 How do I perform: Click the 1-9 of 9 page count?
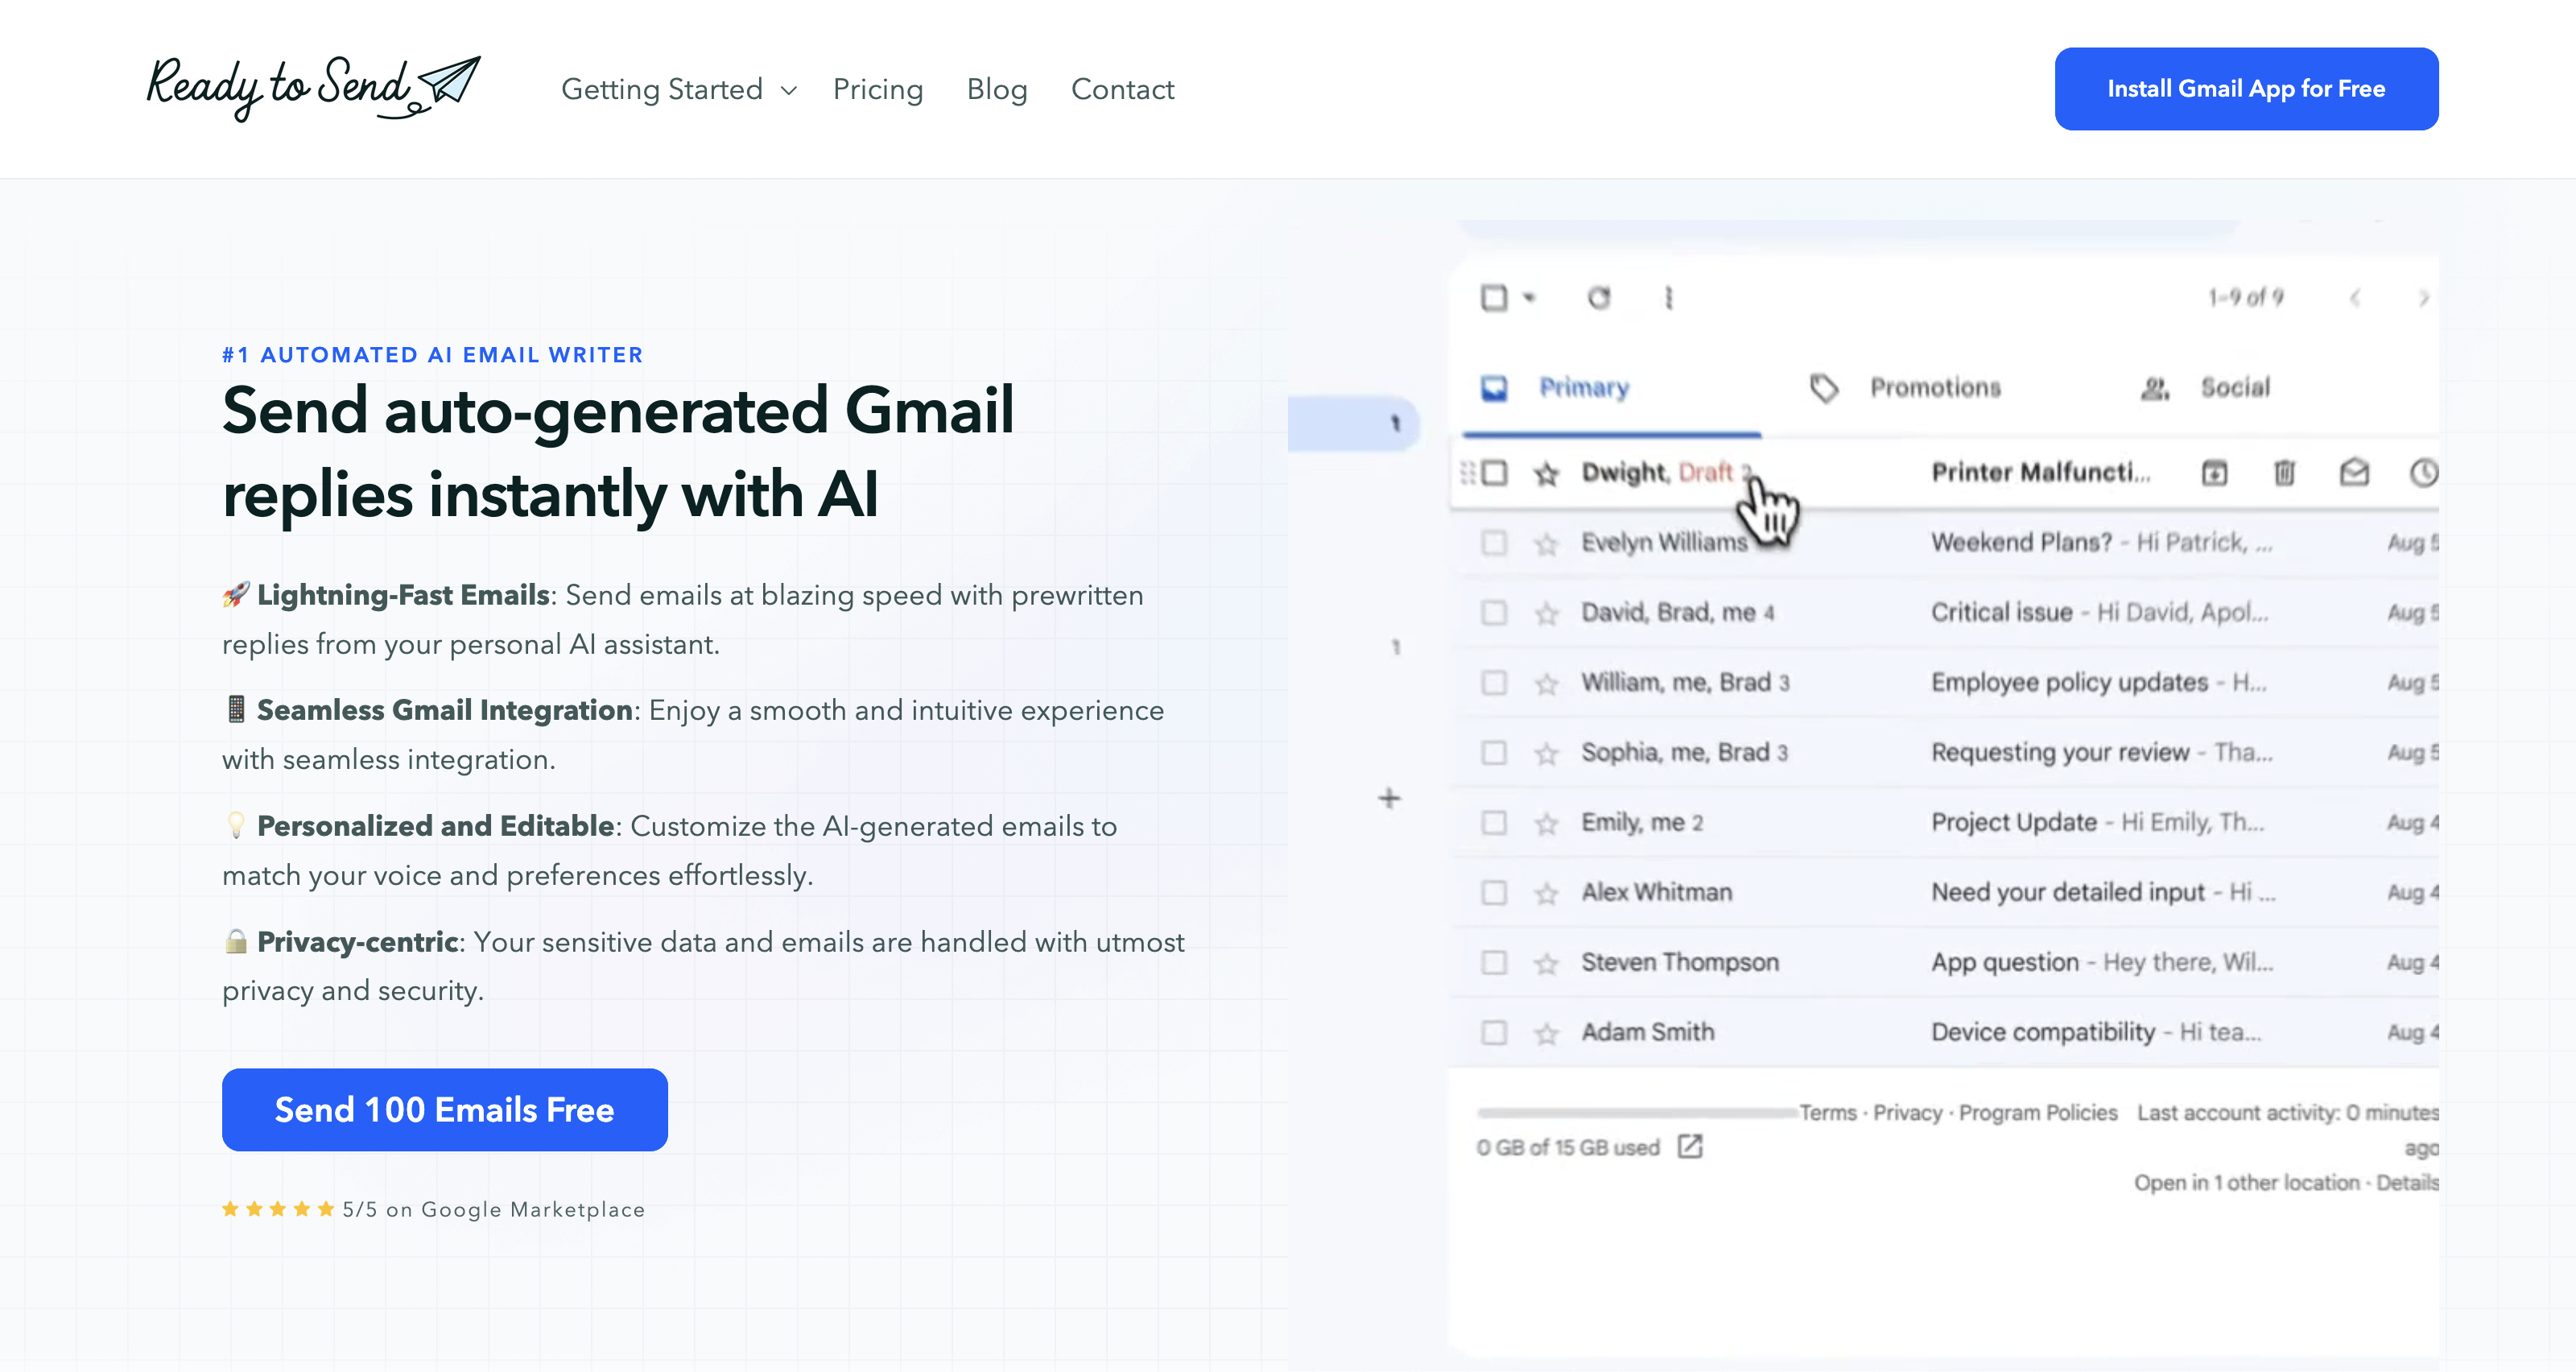pos(2246,297)
